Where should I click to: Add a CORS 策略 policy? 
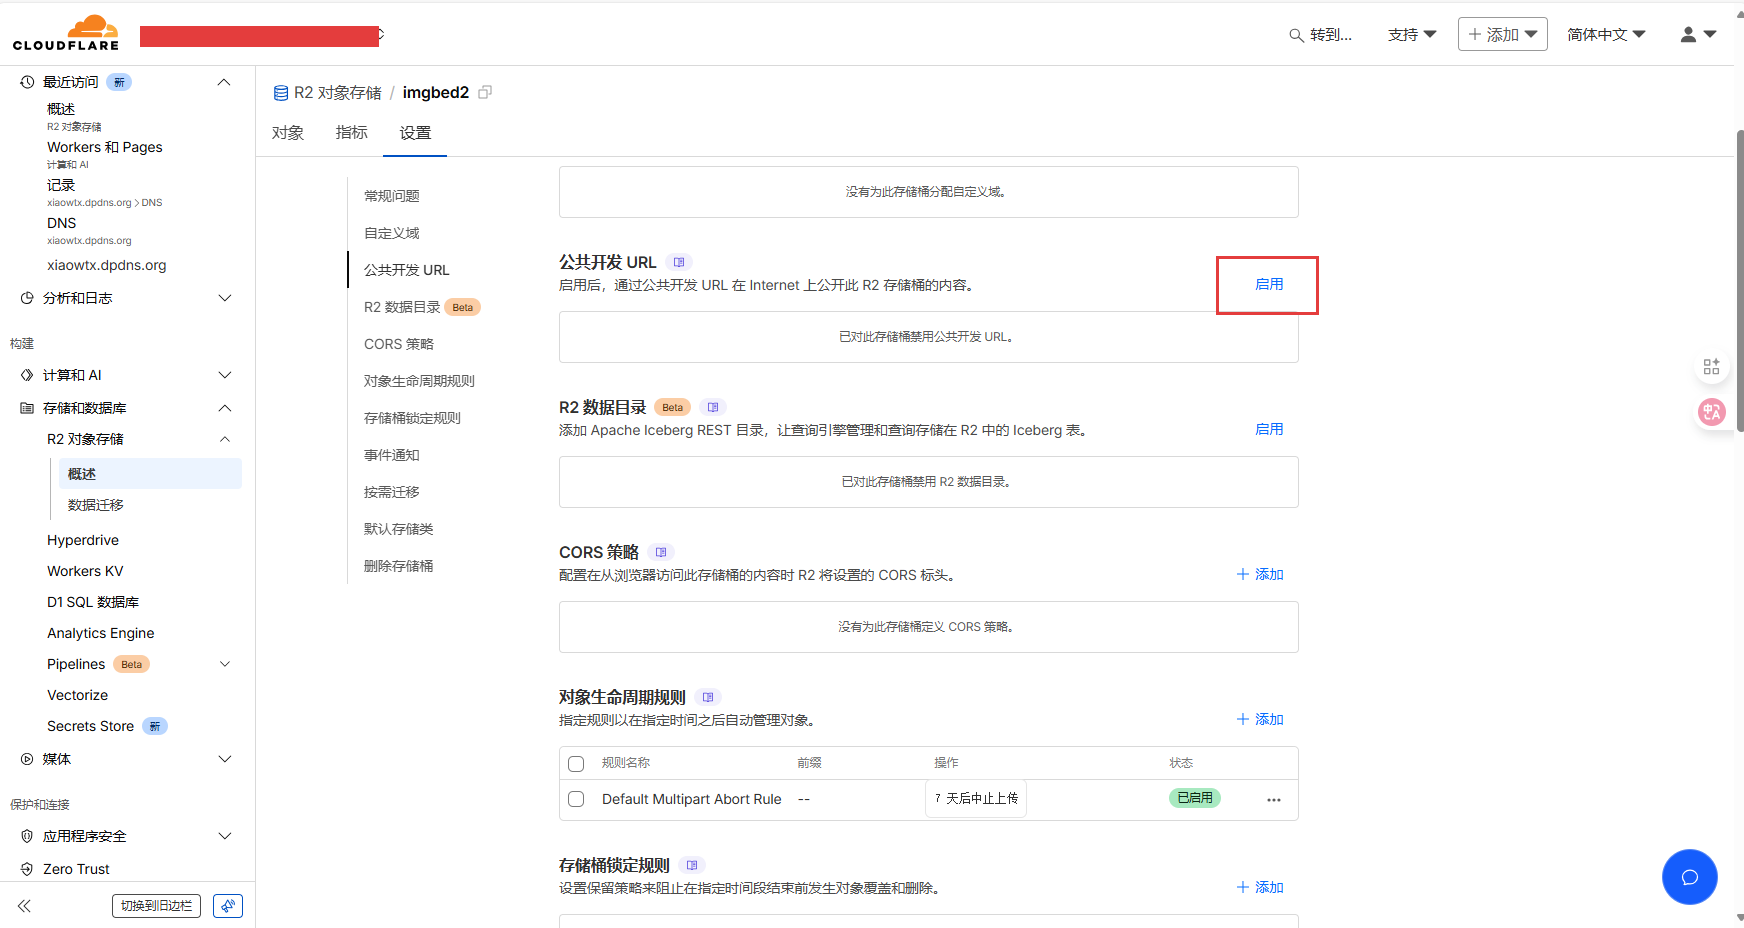point(1260,574)
